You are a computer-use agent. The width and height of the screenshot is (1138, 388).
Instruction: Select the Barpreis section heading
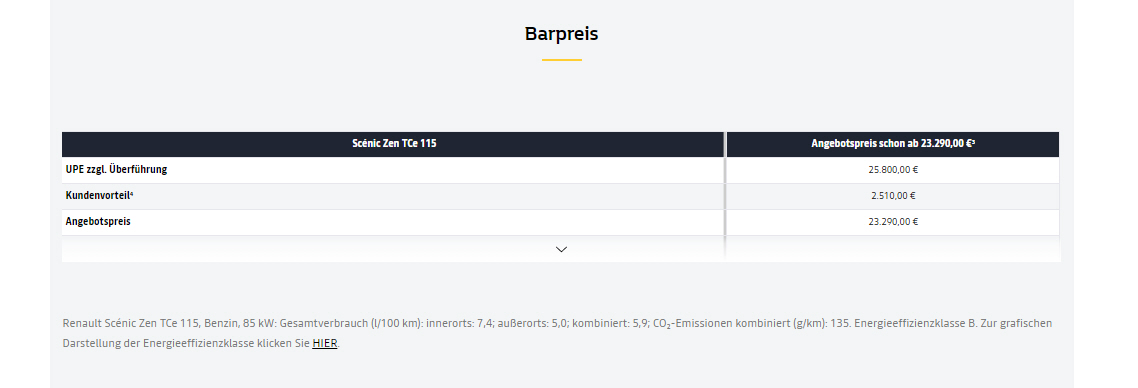coord(562,33)
